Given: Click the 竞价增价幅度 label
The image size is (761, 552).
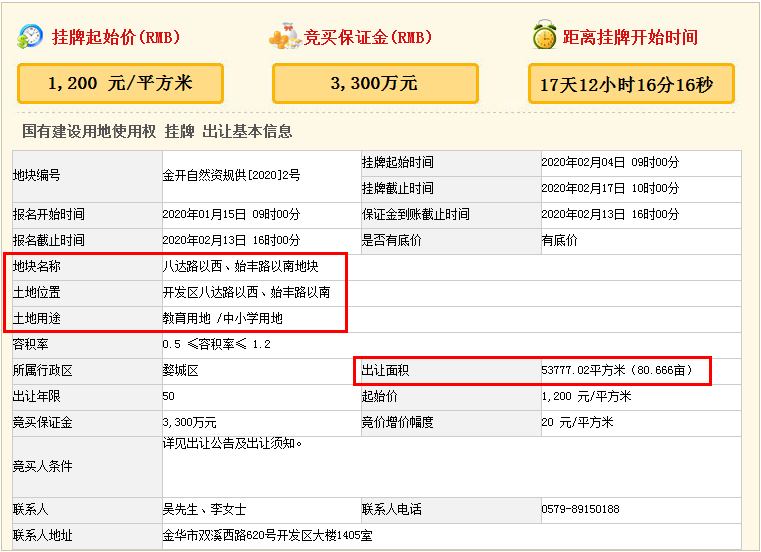Looking at the screenshot, I should pyautogui.click(x=397, y=423).
